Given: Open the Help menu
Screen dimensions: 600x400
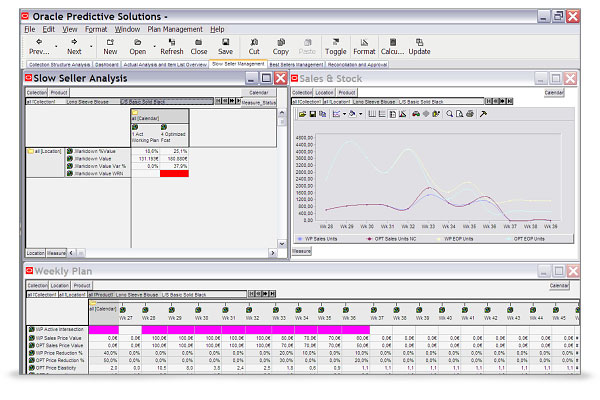Looking at the screenshot, I should (x=217, y=29).
